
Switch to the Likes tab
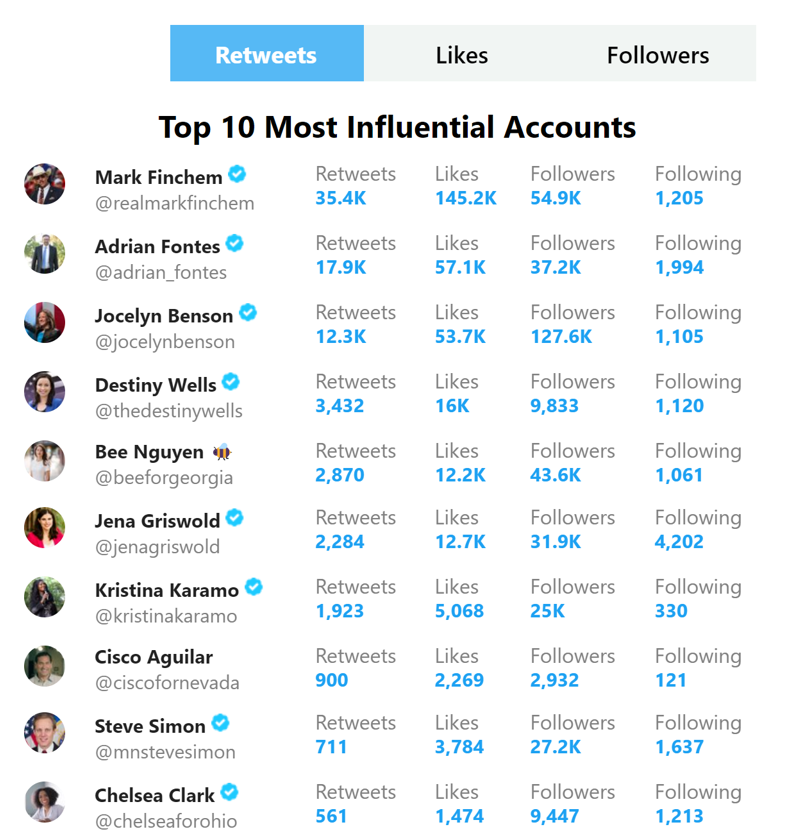pos(461,54)
